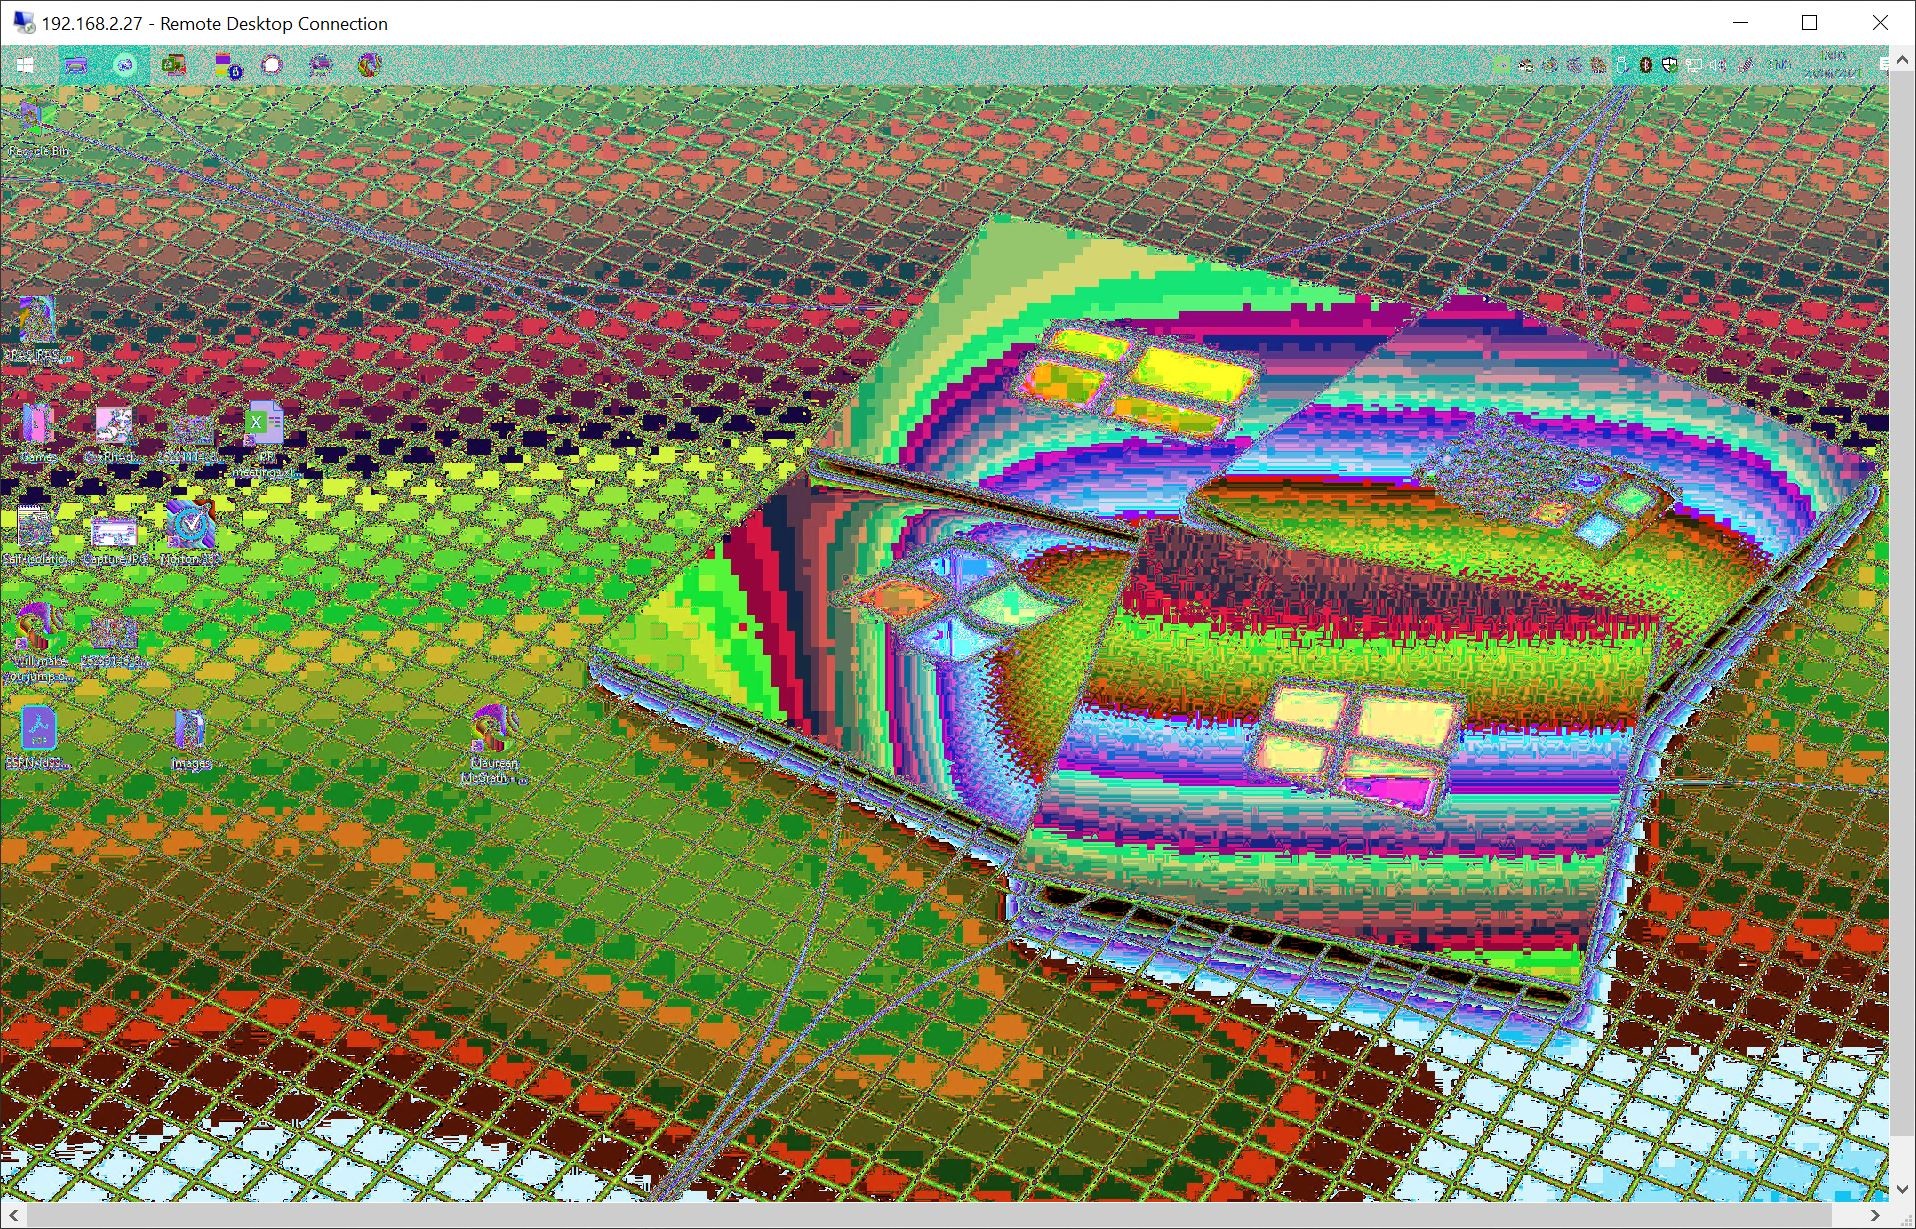Screen dimensions: 1916x1229
Task: Click the vertical scrollbar up arrow
Action: (1902, 60)
